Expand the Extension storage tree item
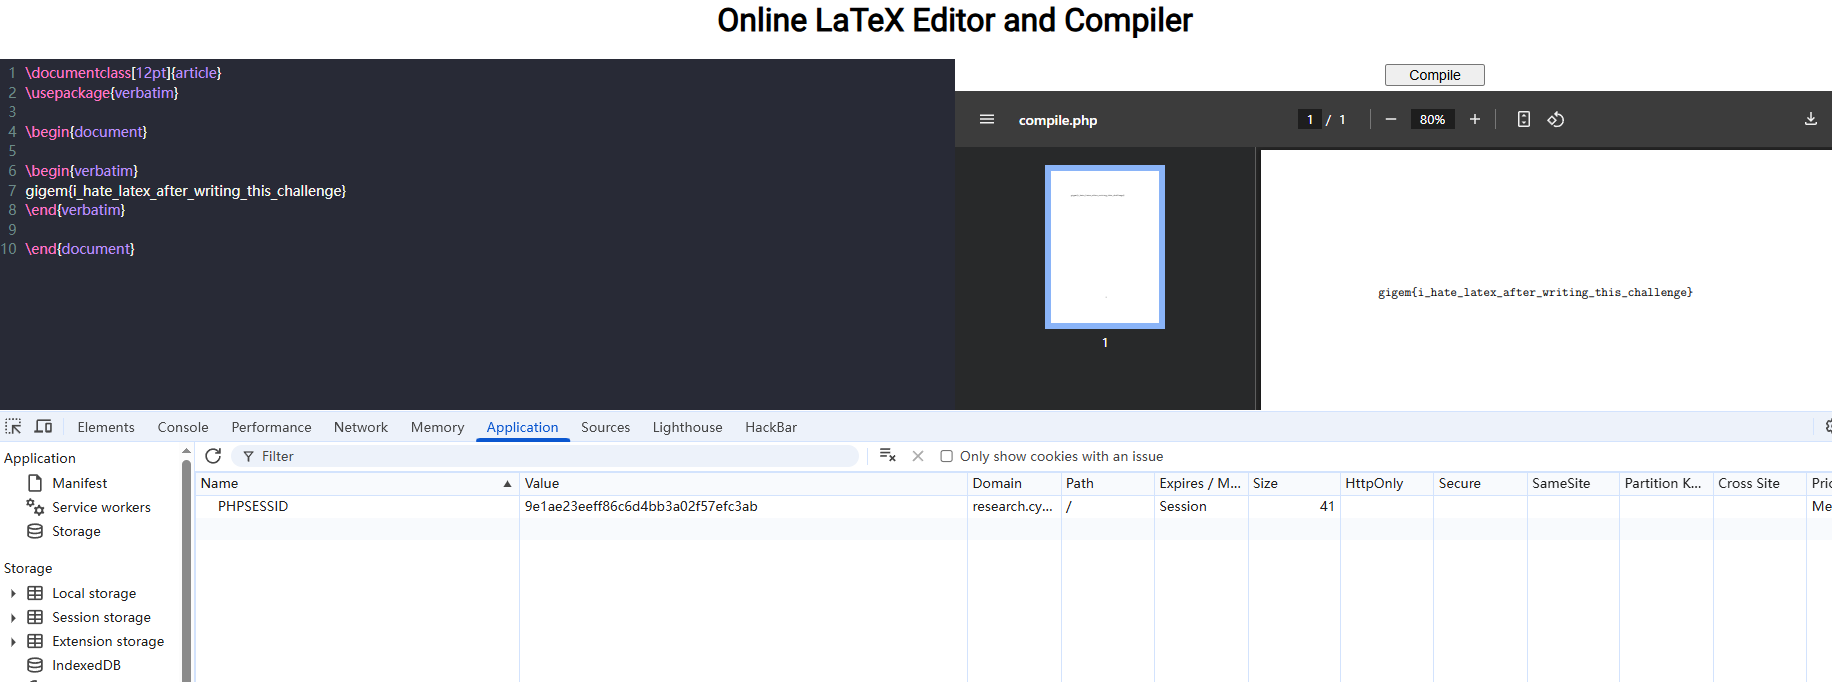Viewport: 1832px width, 682px height. point(13,641)
